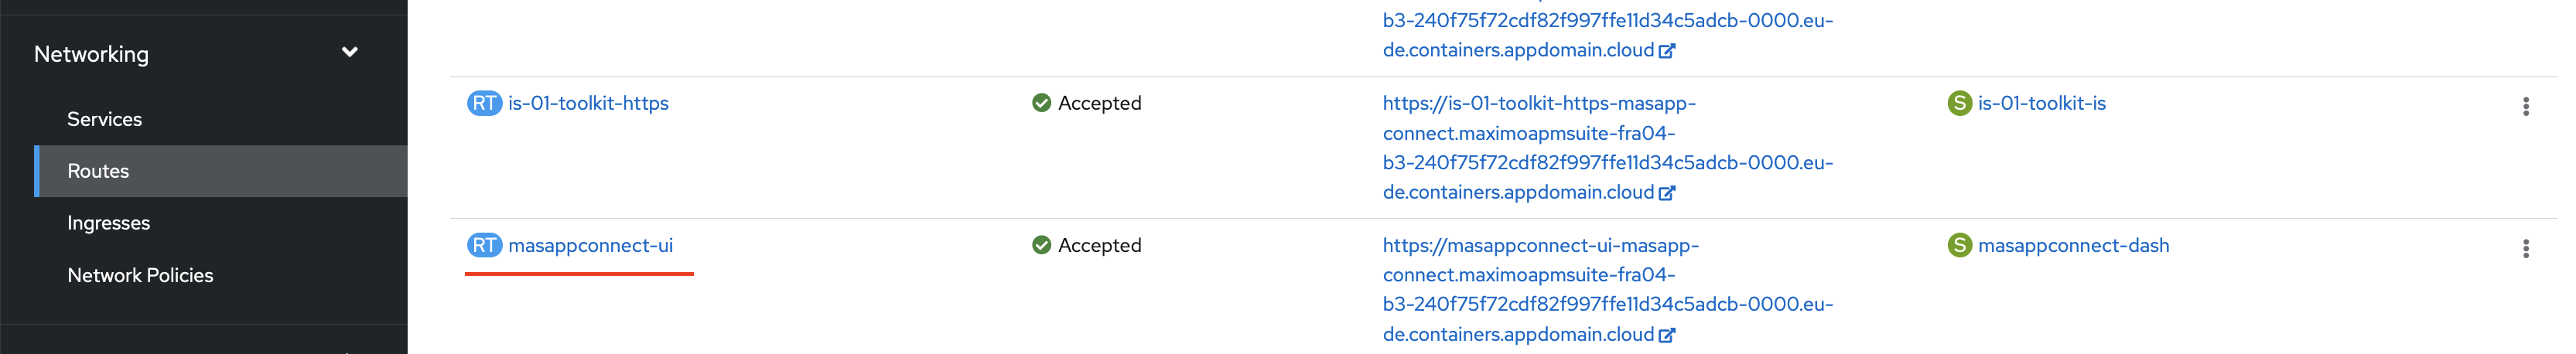Click the external-link icon after is-01-toolkit-https URL
The image size is (2576, 354).
click(x=1667, y=193)
